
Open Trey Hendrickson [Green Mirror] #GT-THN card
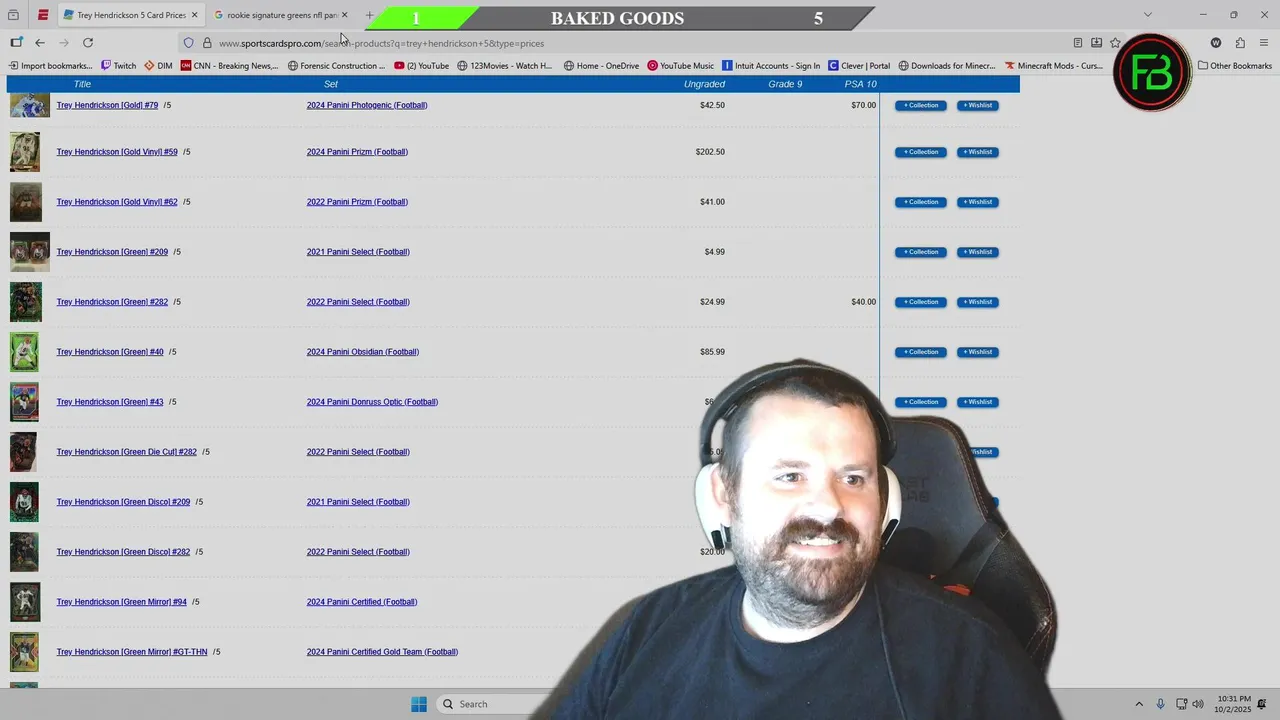coord(132,652)
